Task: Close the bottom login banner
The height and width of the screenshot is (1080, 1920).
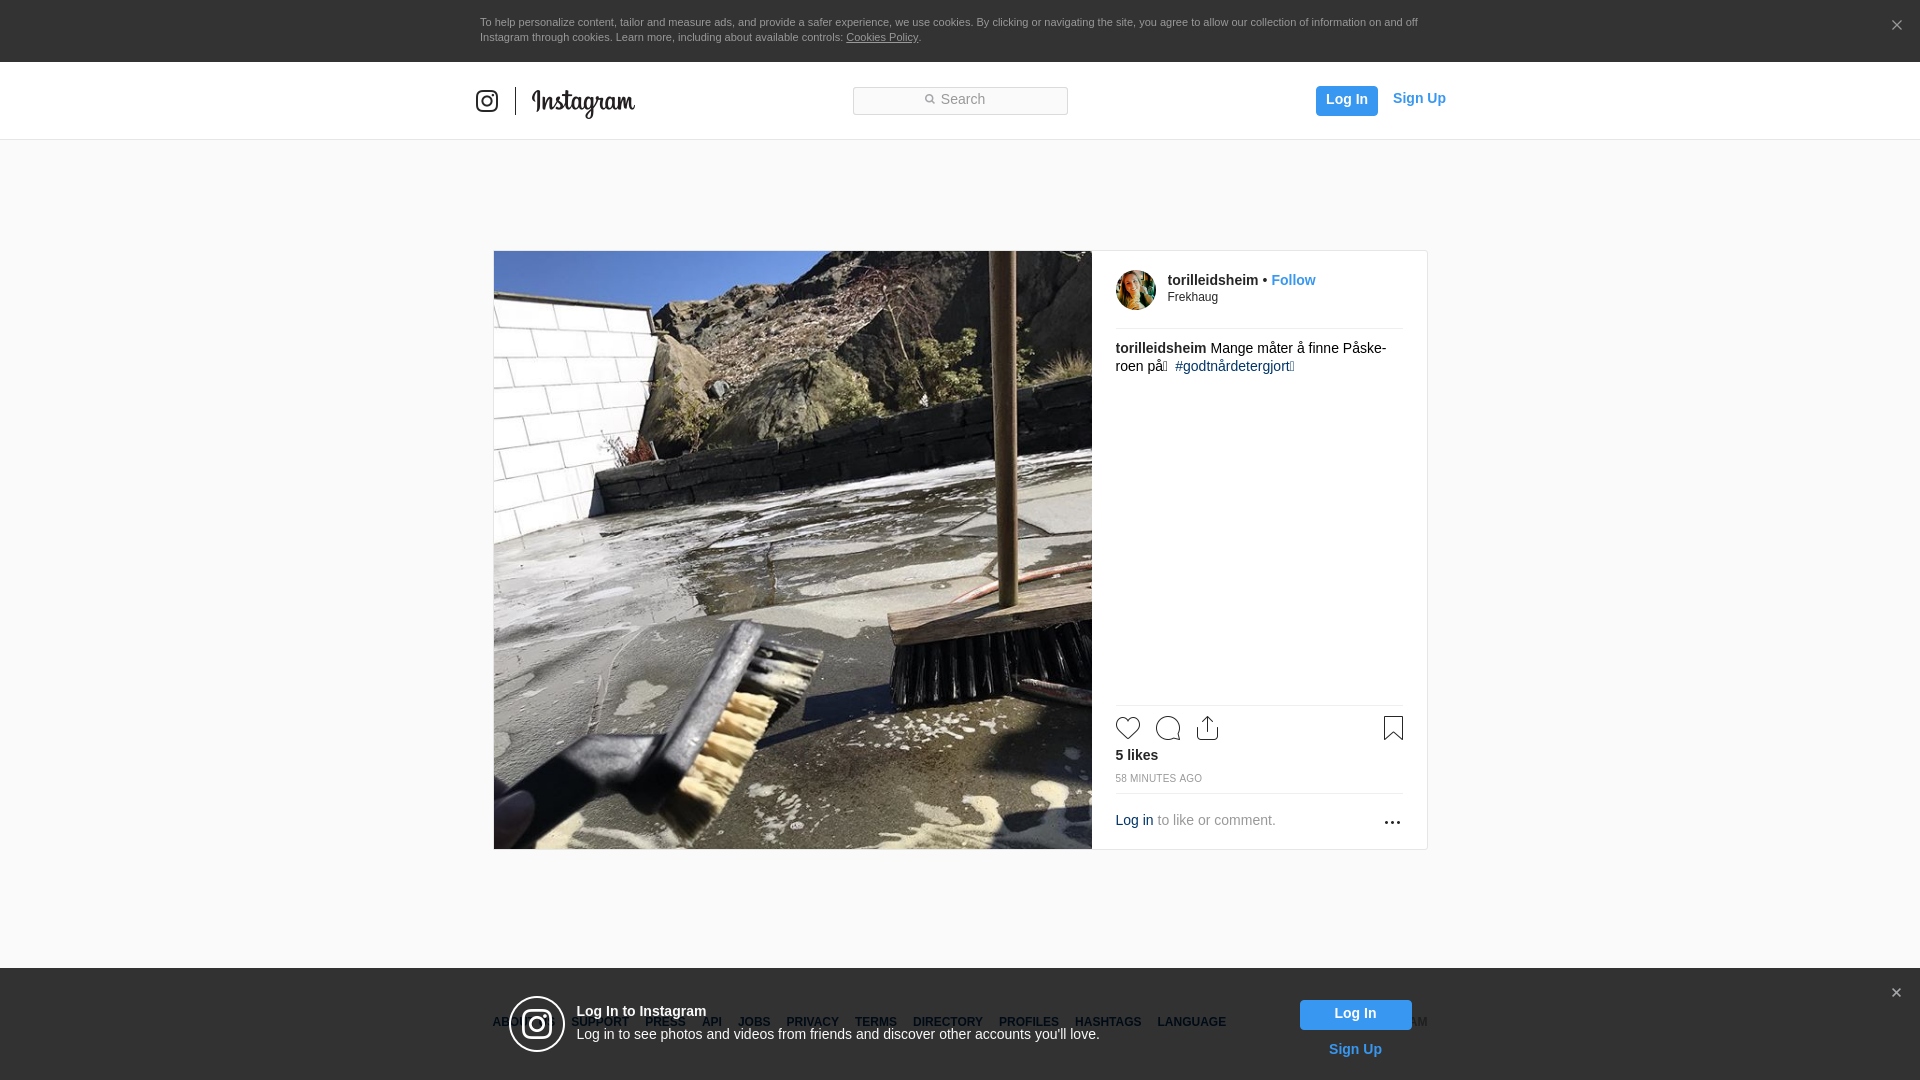Action: tap(1896, 993)
